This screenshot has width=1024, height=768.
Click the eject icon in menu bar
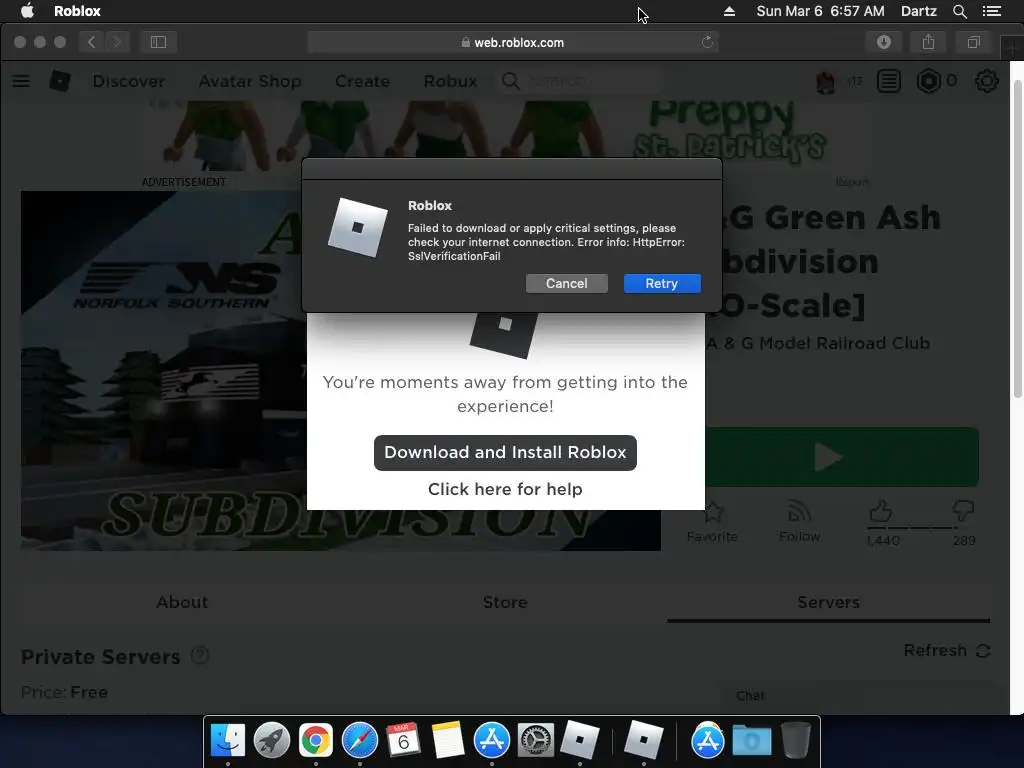(x=729, y=11)
